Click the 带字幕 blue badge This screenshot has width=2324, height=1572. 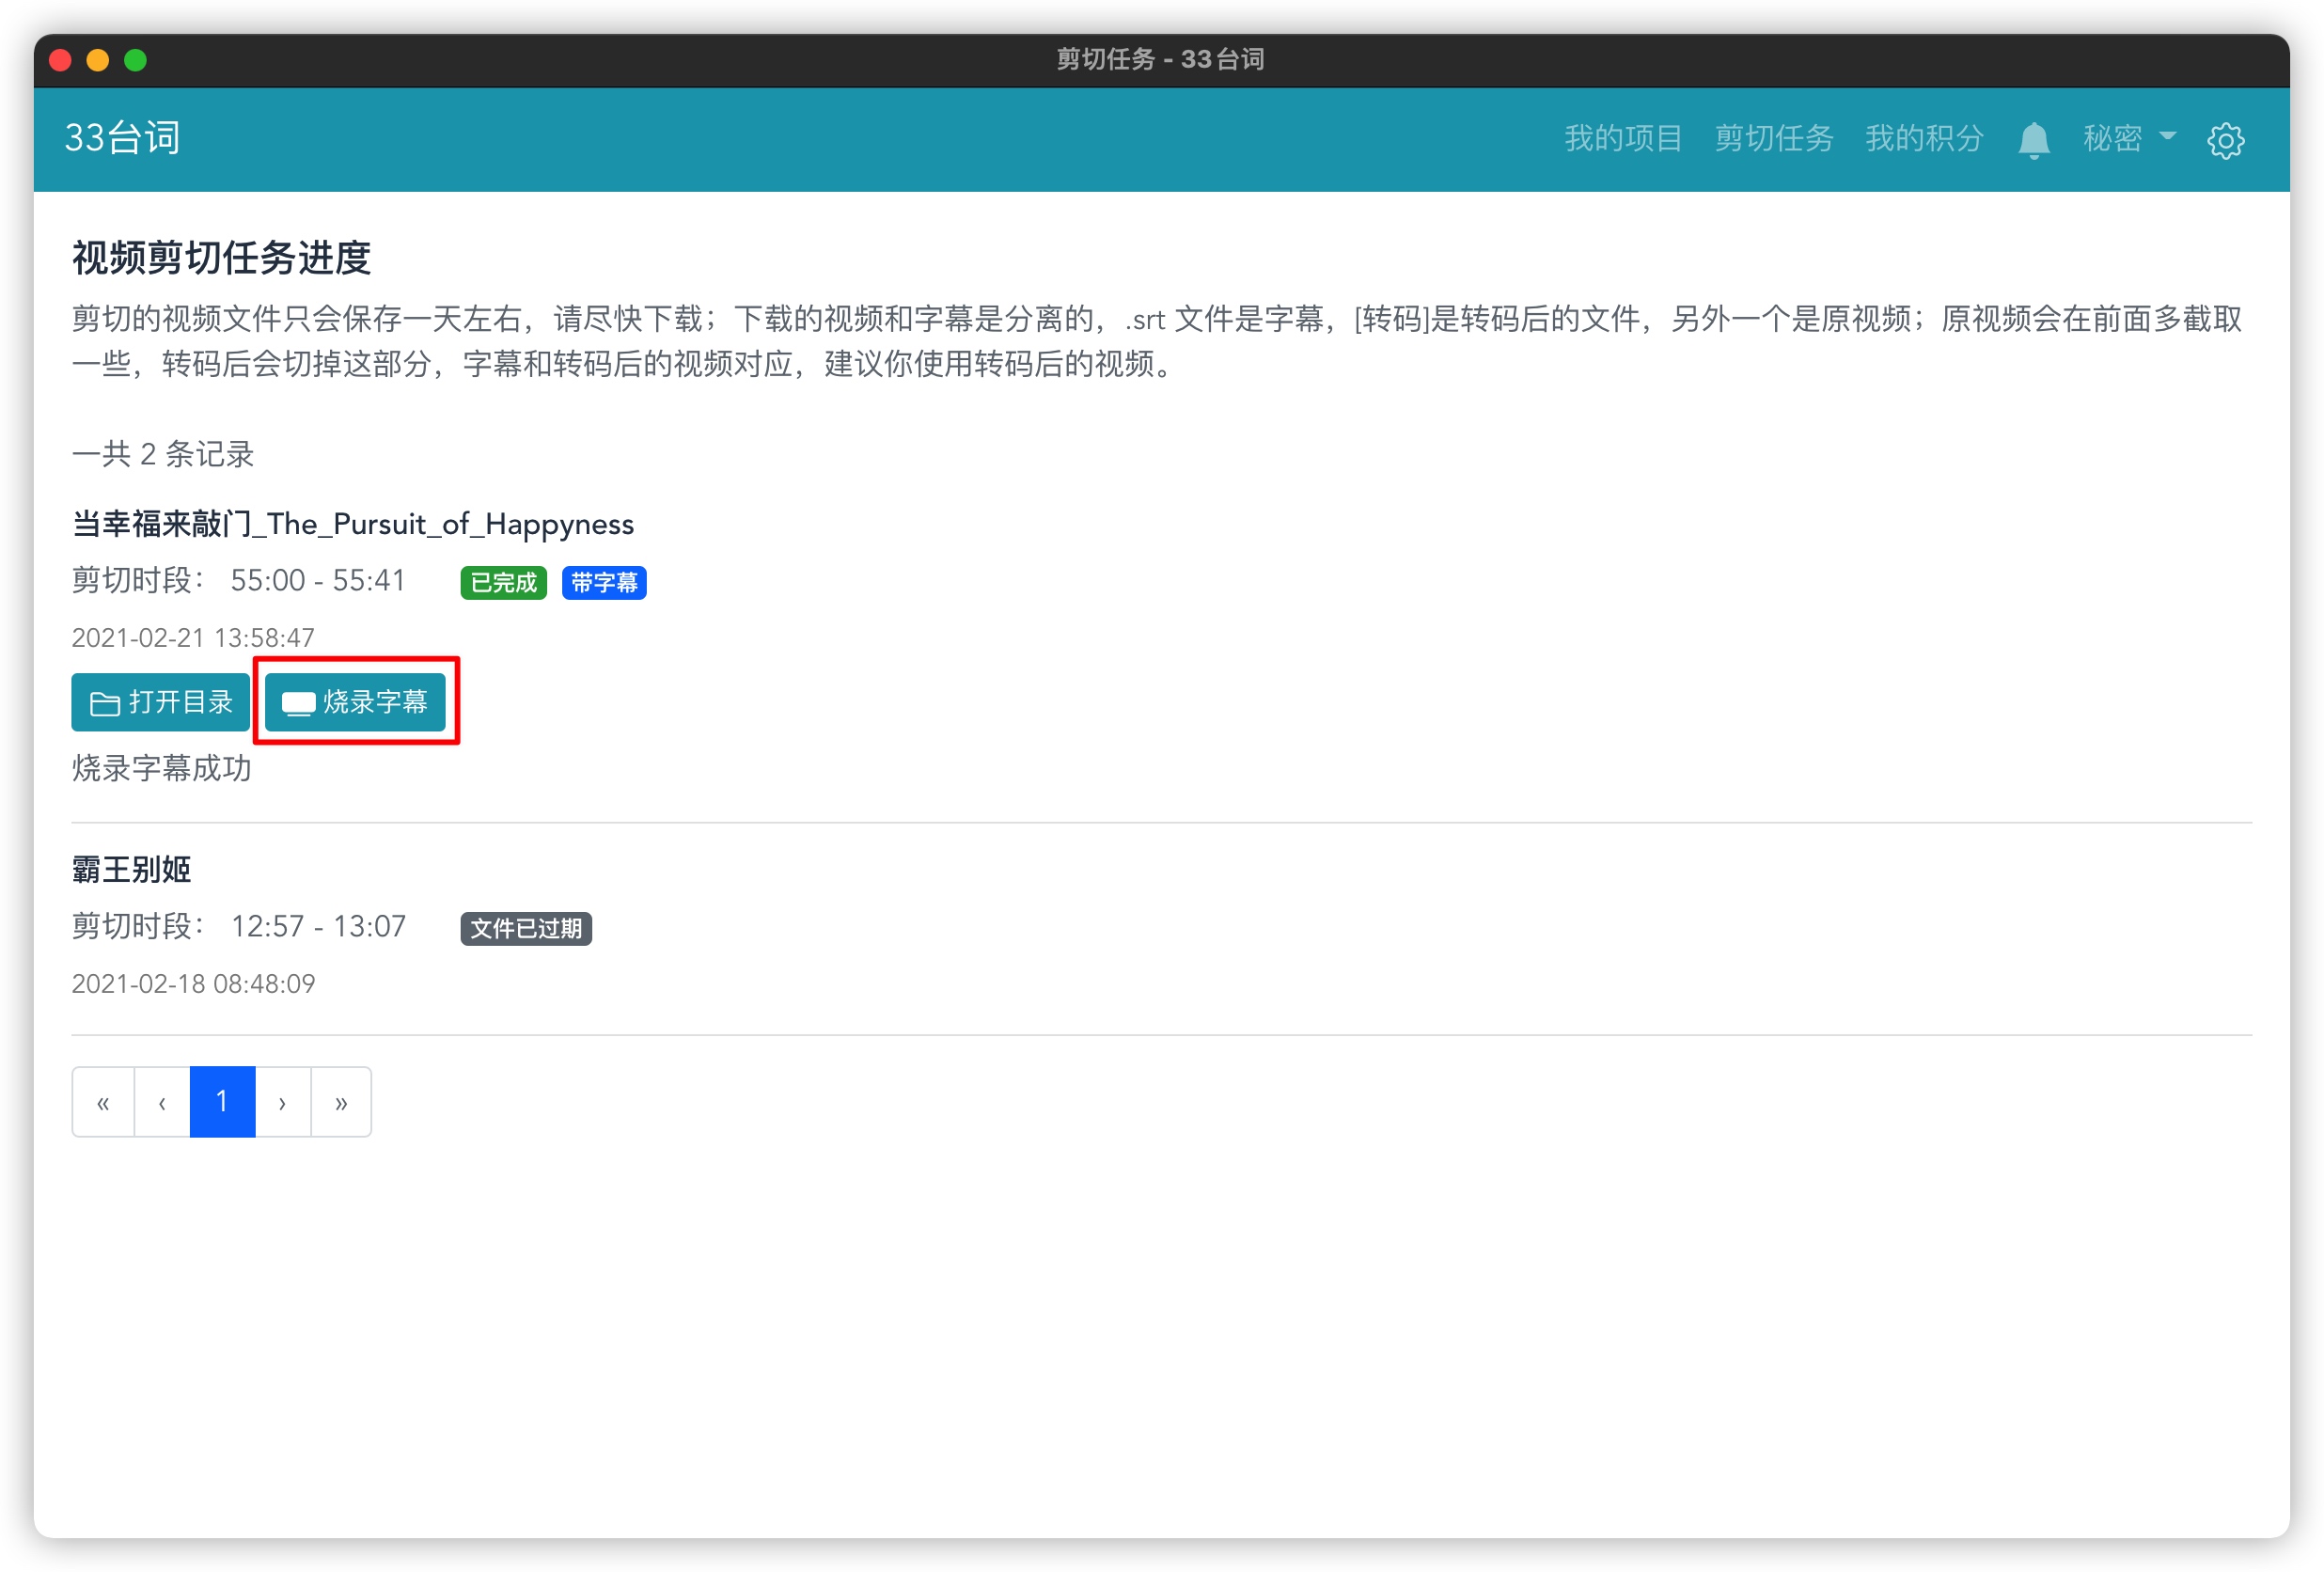(603, 582)
